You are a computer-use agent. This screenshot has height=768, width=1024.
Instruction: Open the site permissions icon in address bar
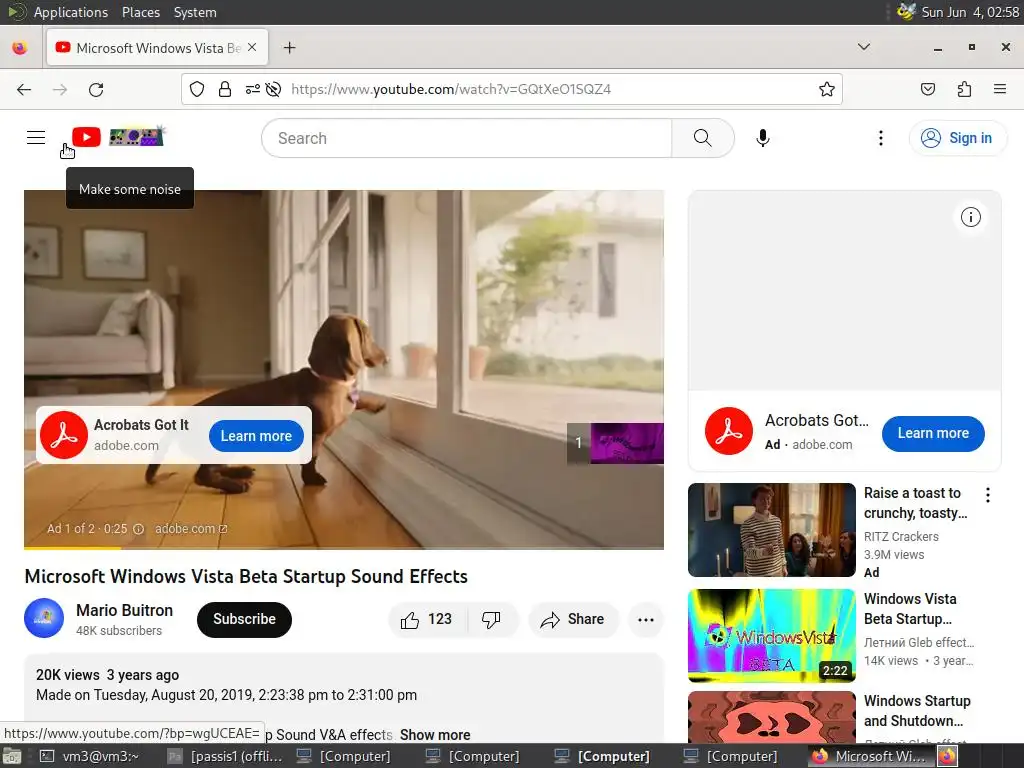click(x=253, y=89)
